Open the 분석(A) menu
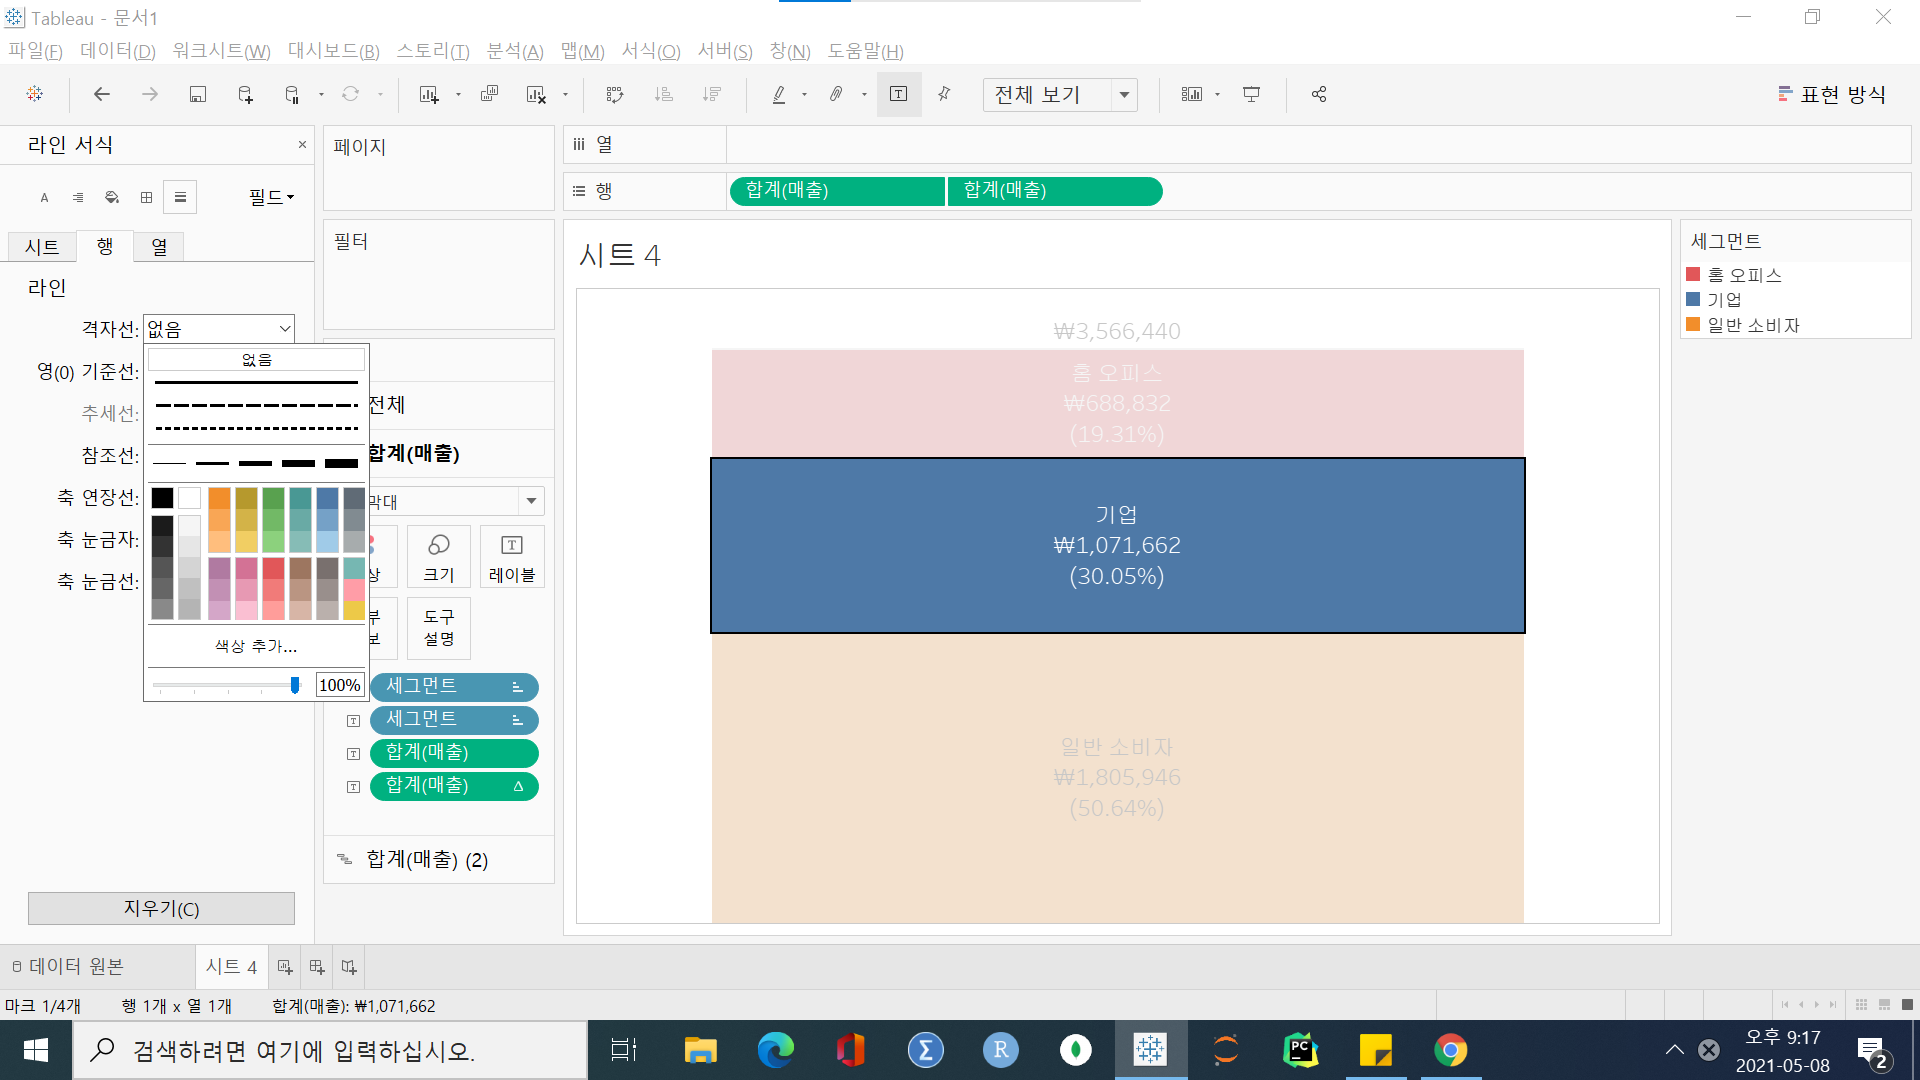 coord(514,51)
